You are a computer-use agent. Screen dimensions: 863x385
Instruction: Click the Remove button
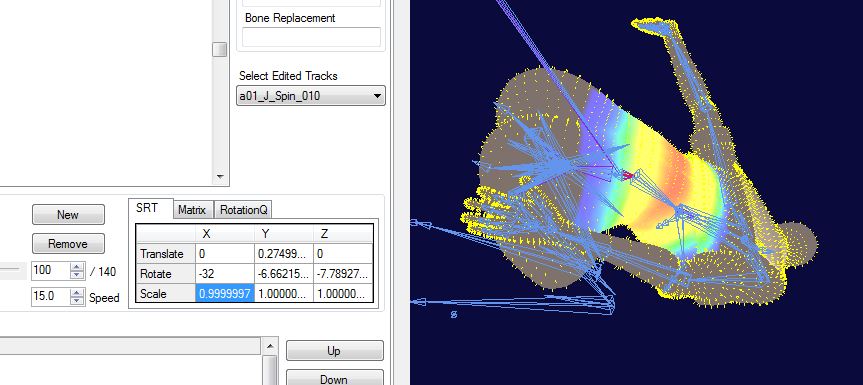68,244
